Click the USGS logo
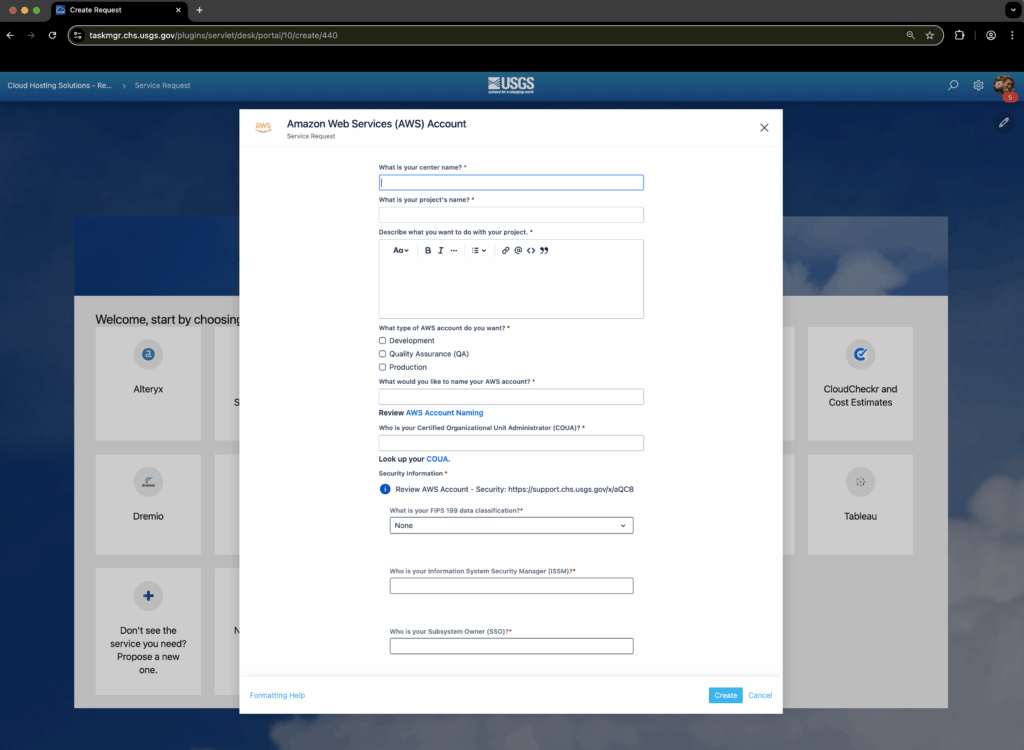1024x750 pixels. [x=511, y=85]
